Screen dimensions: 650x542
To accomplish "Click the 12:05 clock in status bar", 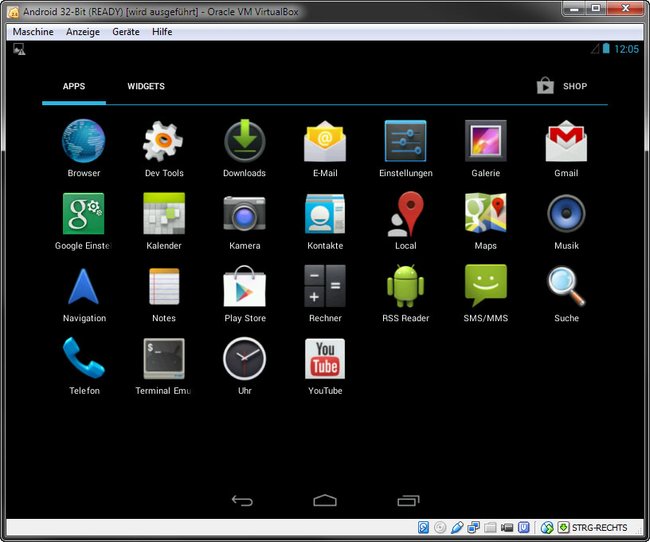I will [626, 49].
